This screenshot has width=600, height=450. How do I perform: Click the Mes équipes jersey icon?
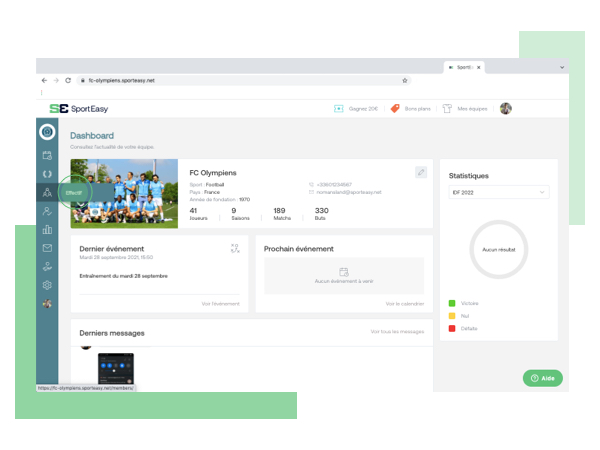447,109
